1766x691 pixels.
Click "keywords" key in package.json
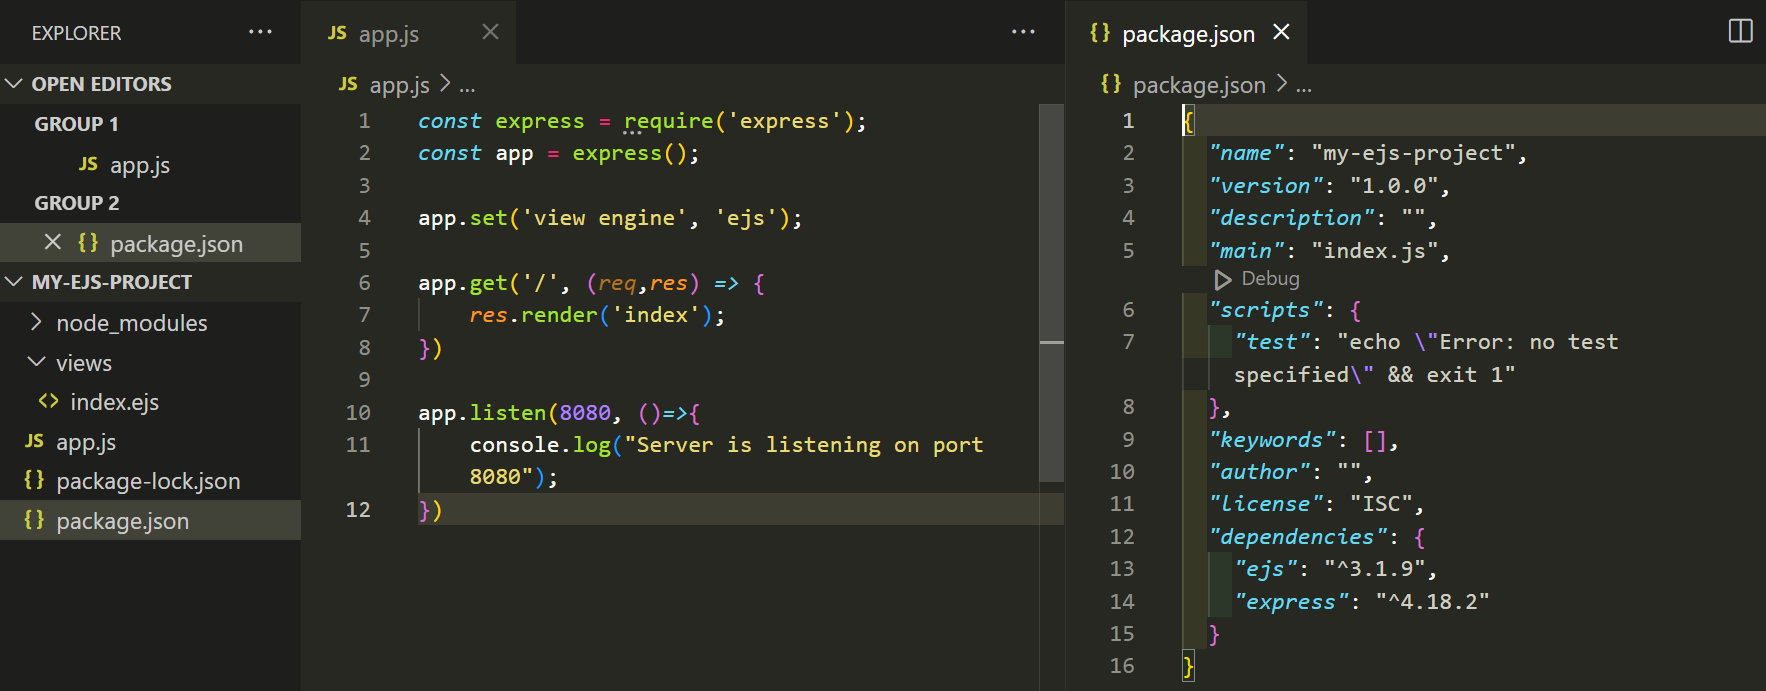point(1272,440)
